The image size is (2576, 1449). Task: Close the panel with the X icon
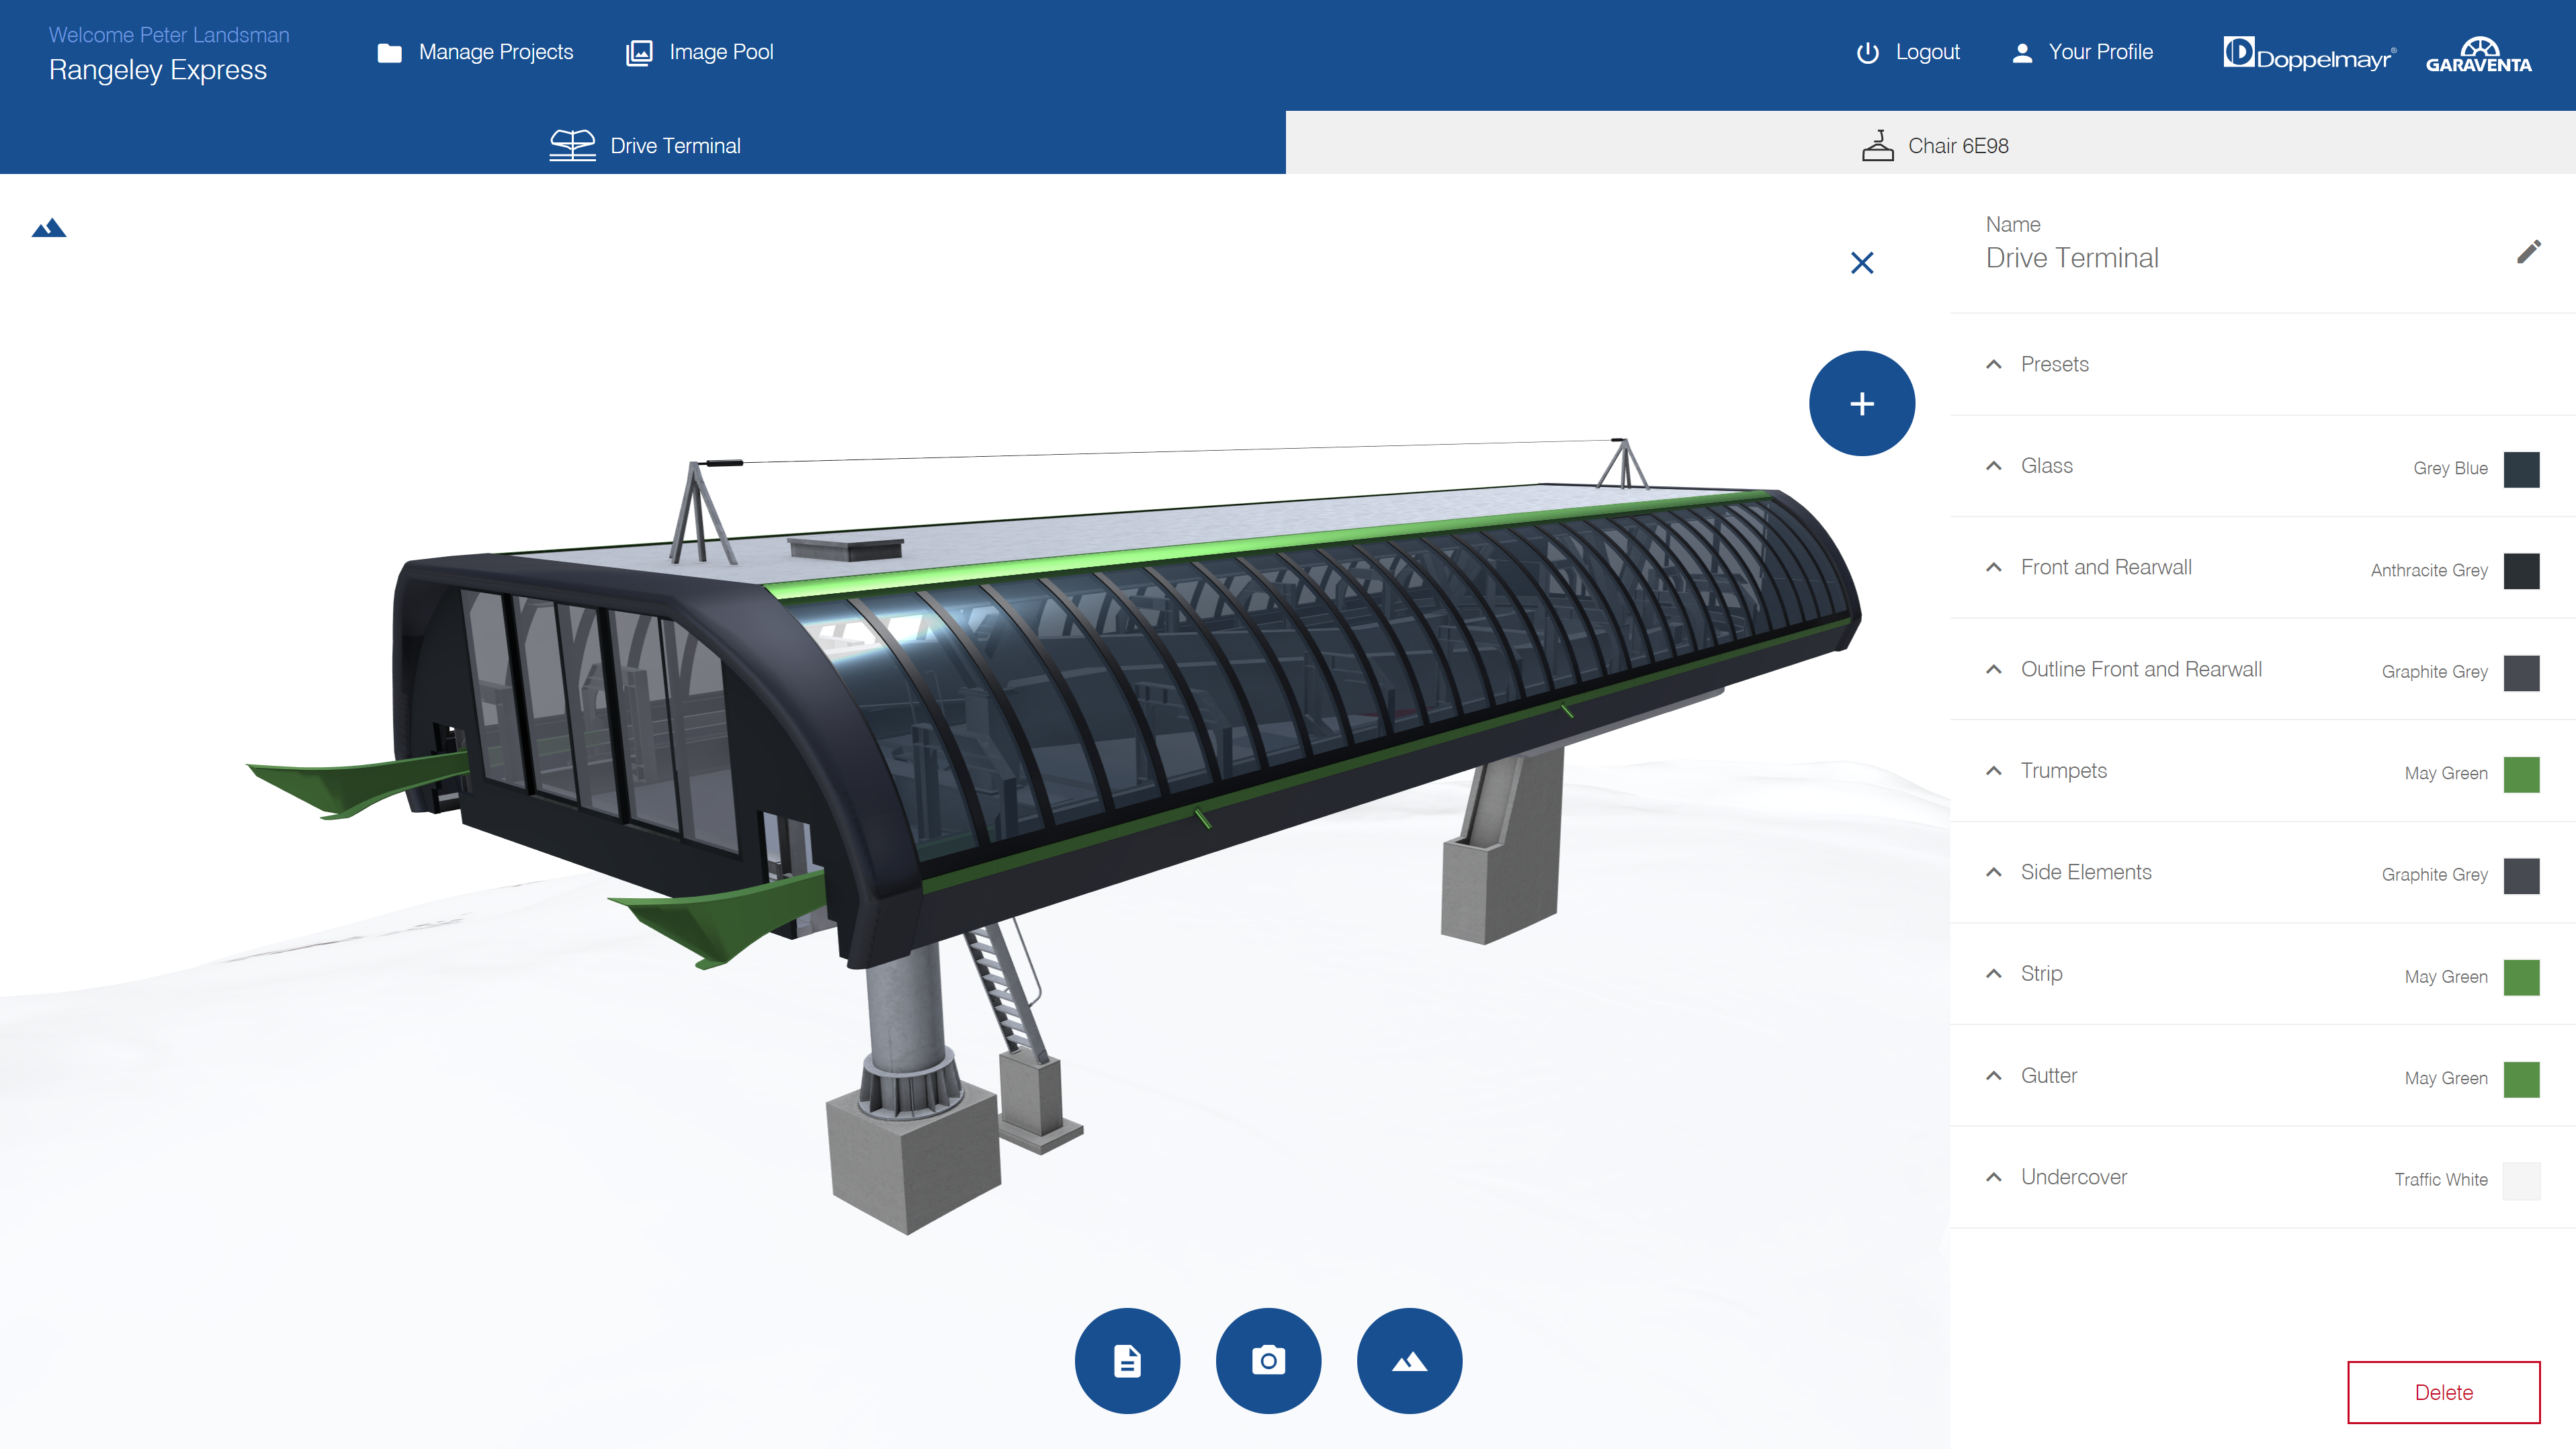[x=1861, y=263]
